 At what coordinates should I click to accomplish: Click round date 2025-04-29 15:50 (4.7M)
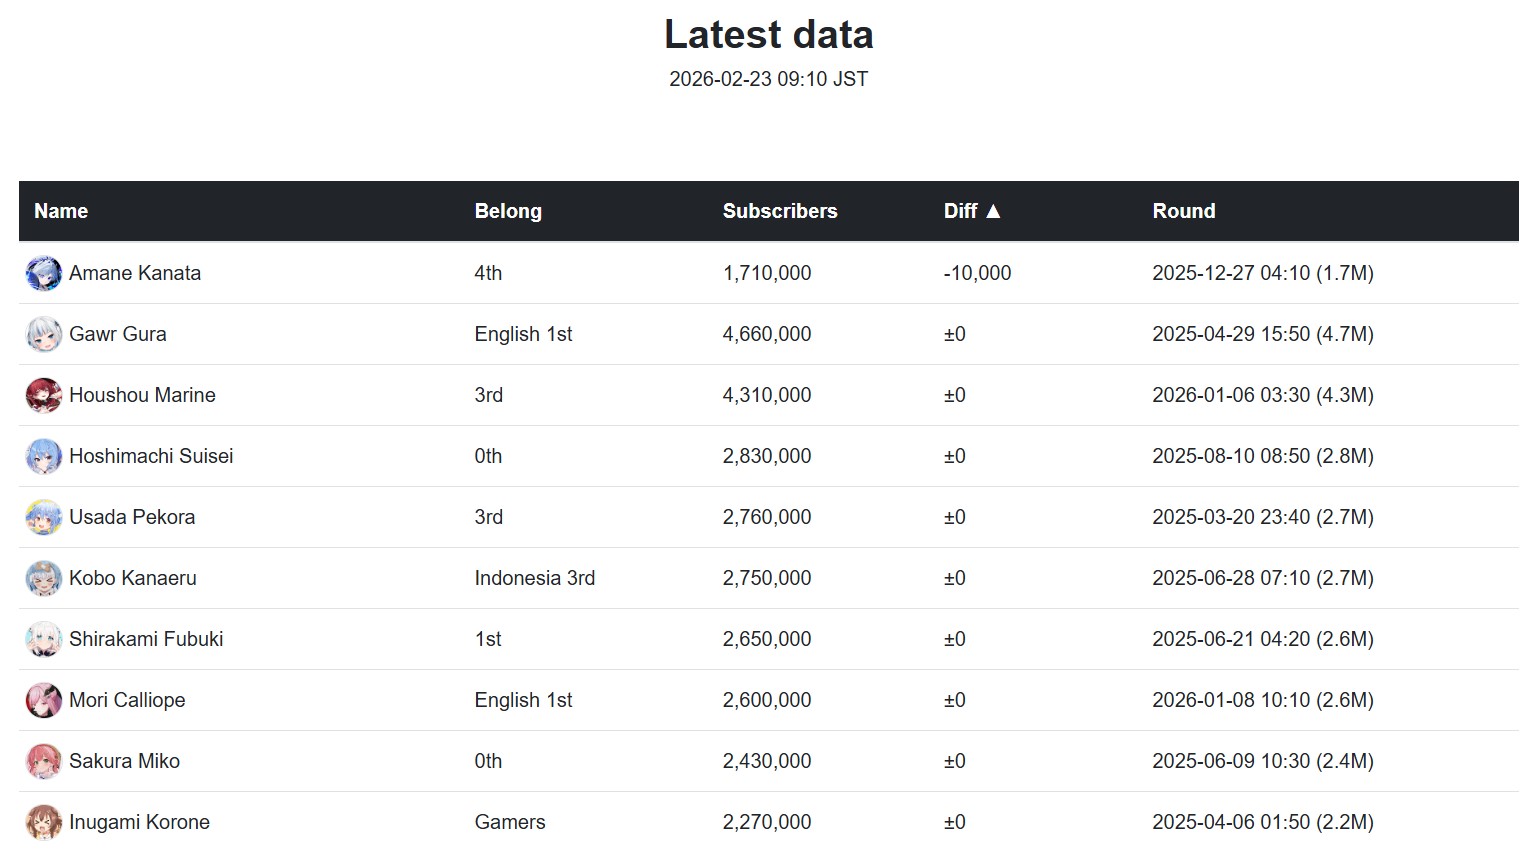(1263, 334)
